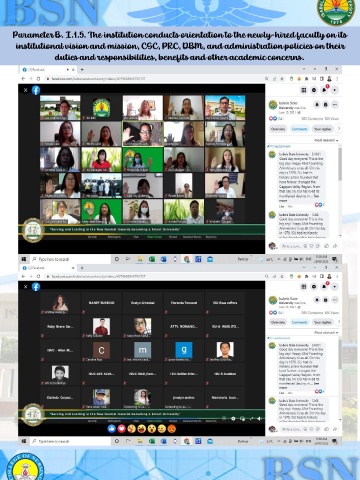Select the Comments tab in upper screenshot
This screenshot has width=360, height=480.
click(x=300, y=129)
